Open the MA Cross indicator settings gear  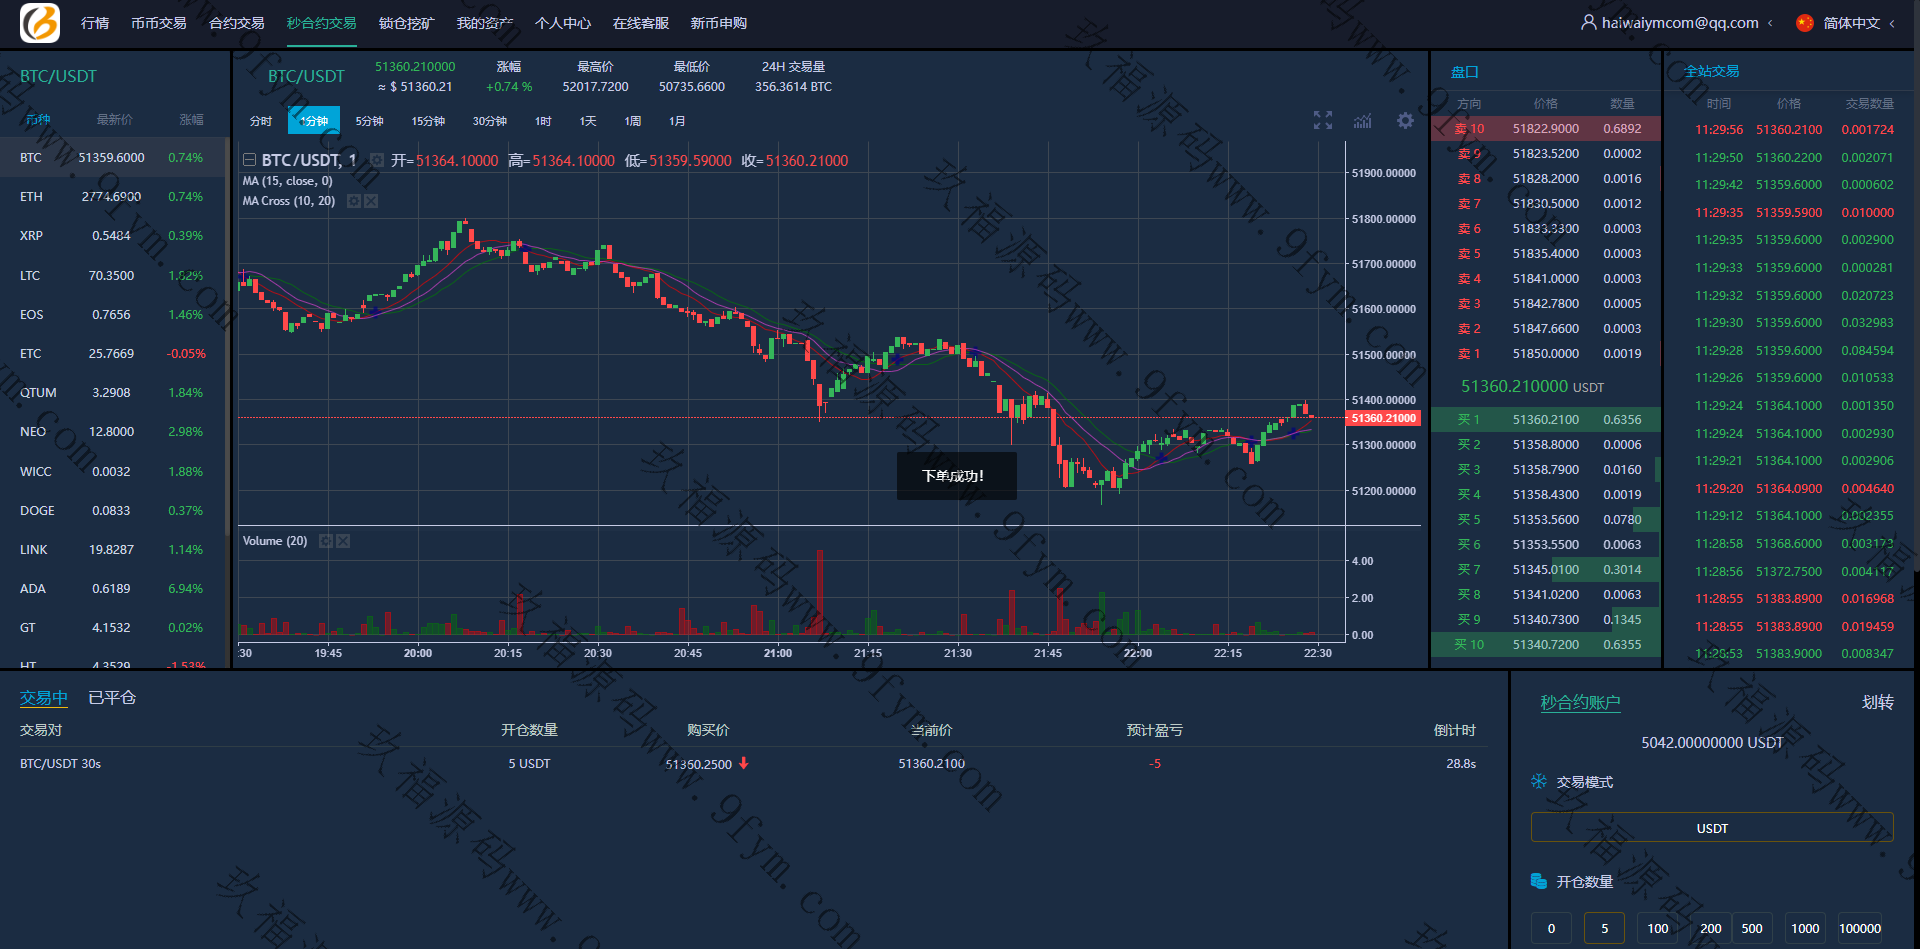click(353, 201)
